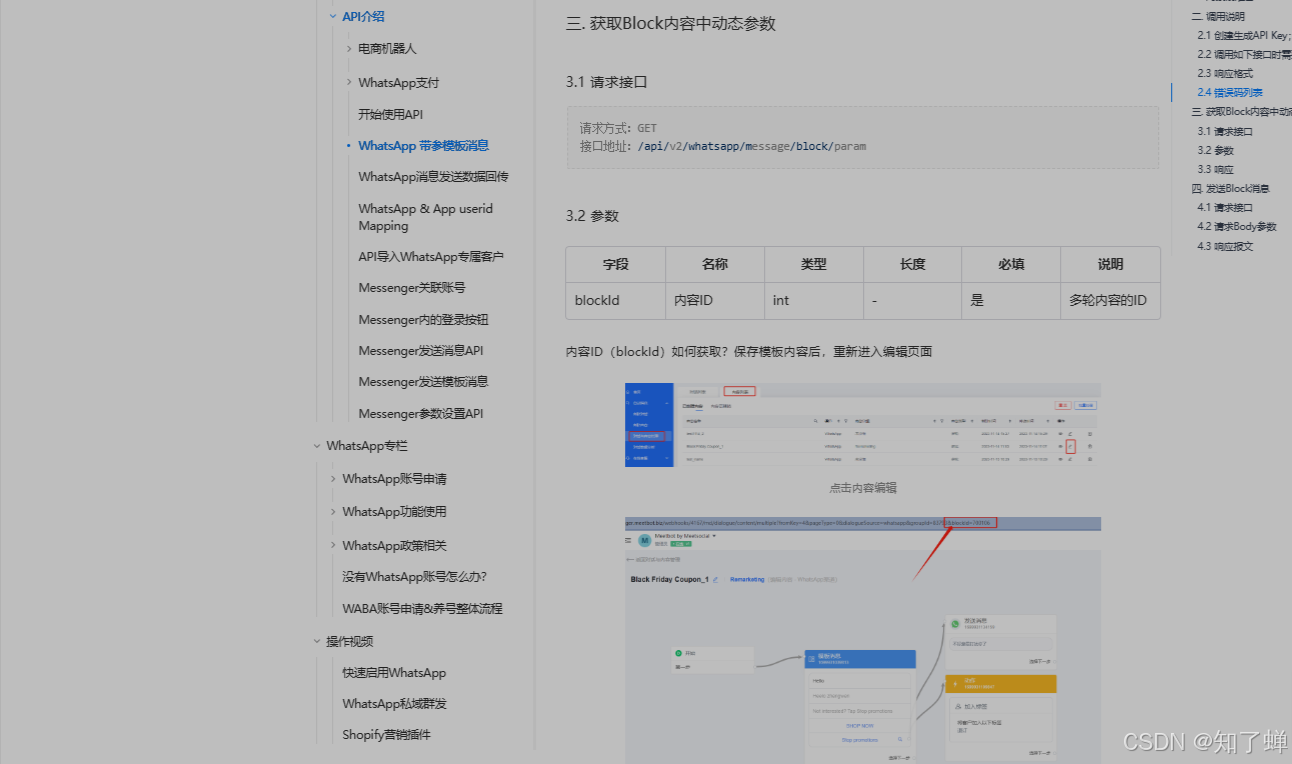
Task: Open the content list screenshot thumbnail
Action: tap(863, 424)
